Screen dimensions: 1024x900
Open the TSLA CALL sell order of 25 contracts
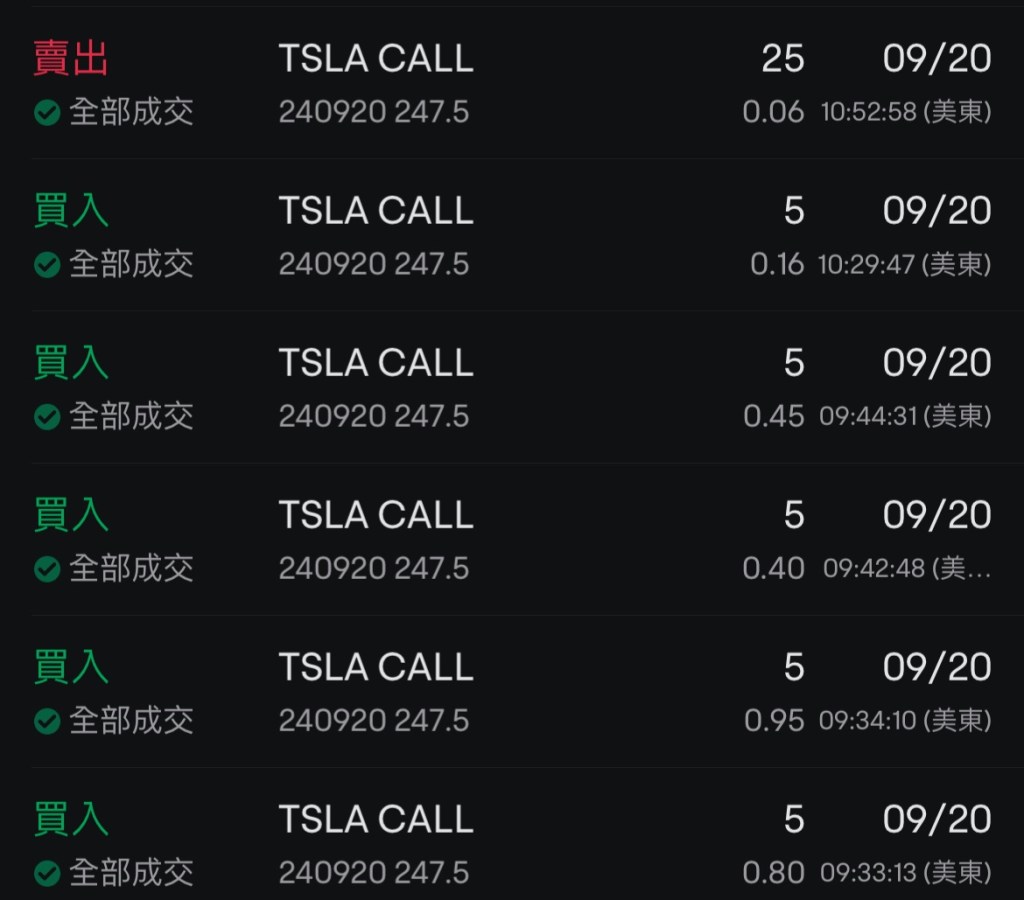(x=376, y=59)
